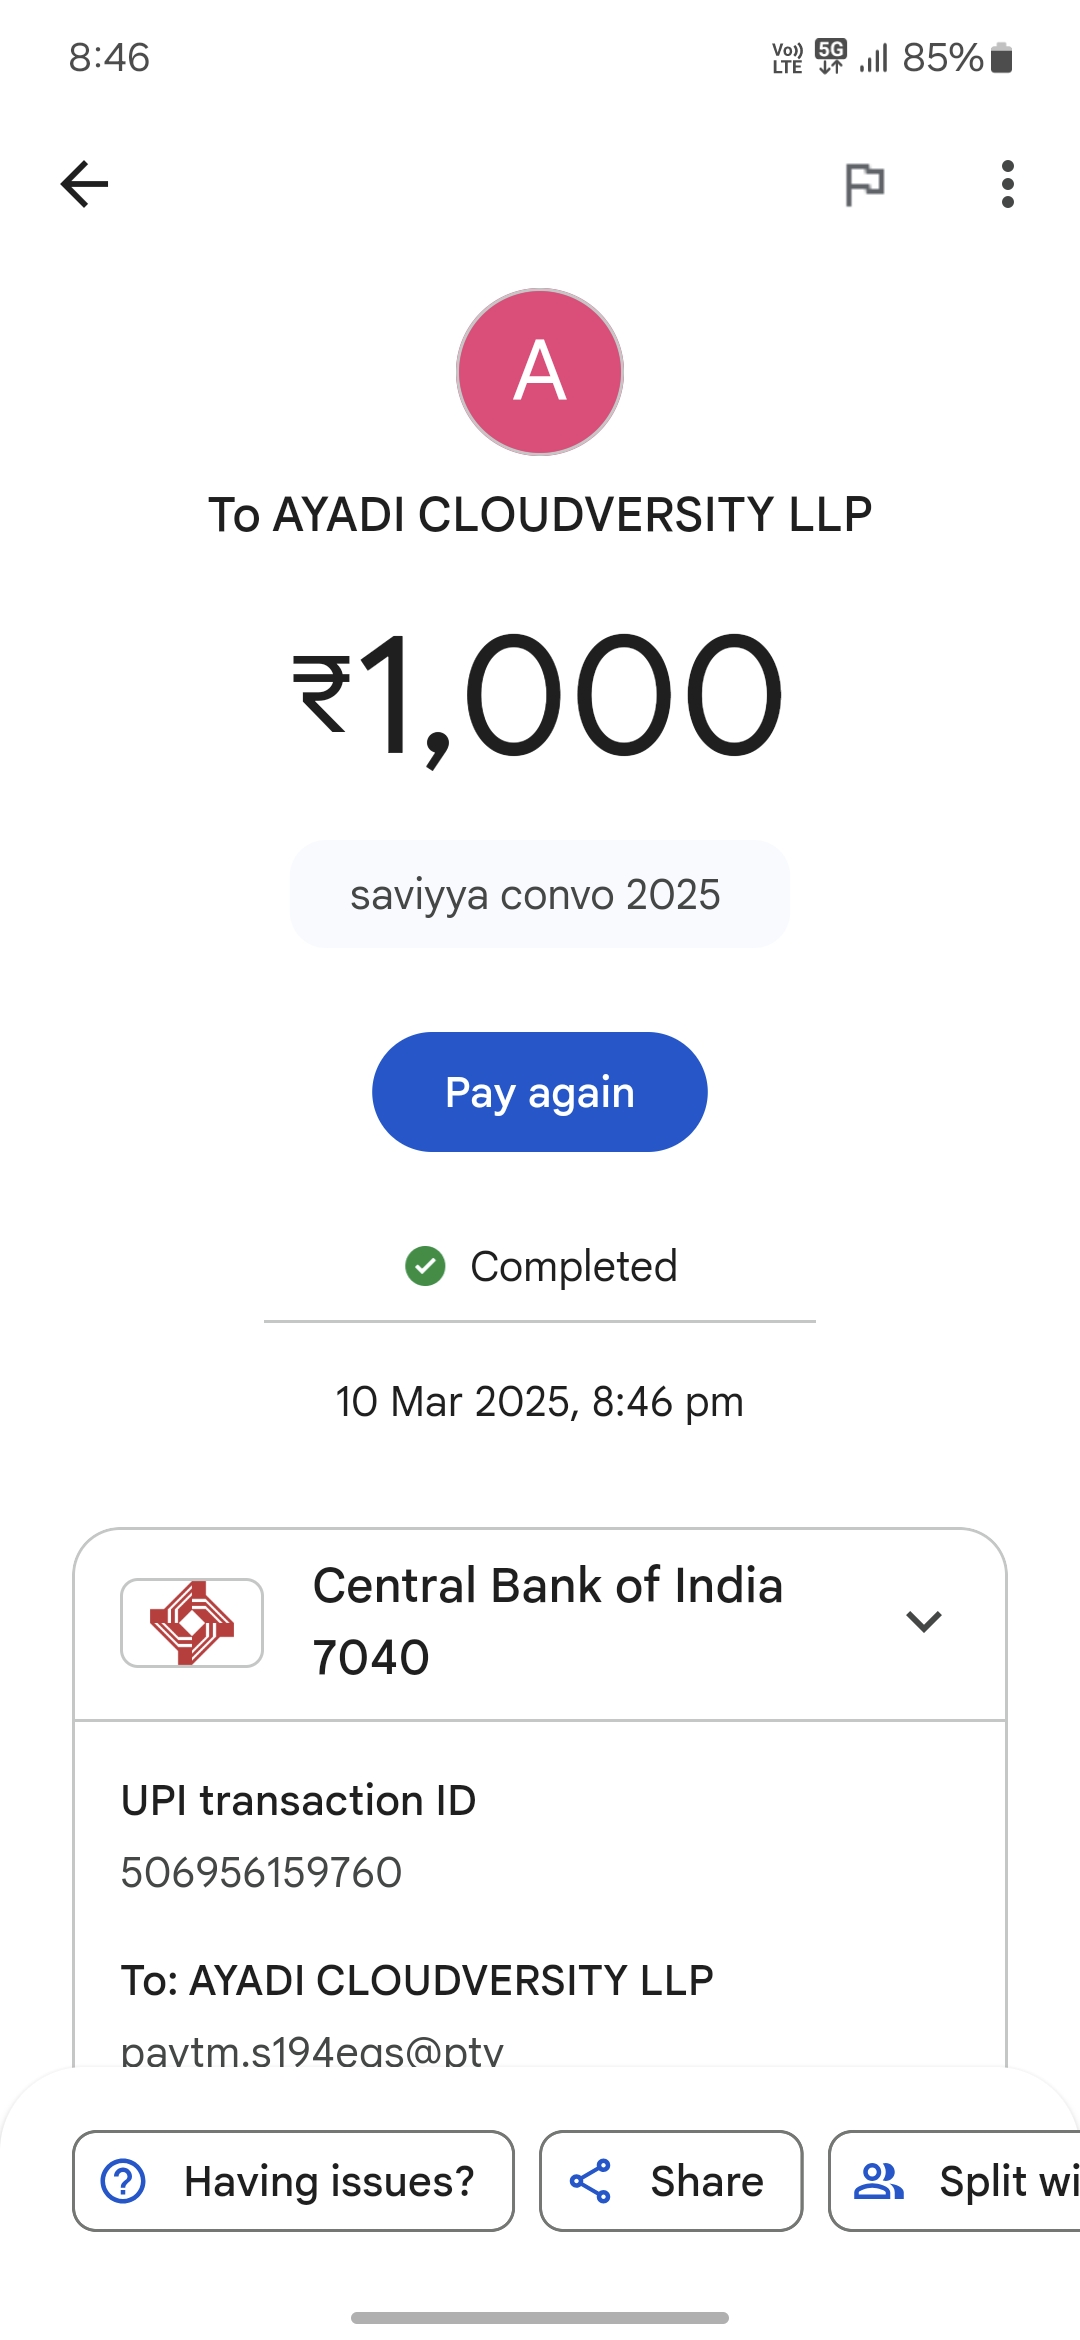This screenshot has height=2340, width=1080.
Task: Tap the pink 'A' recipient avatar
Action: click(x=540, y=372)
